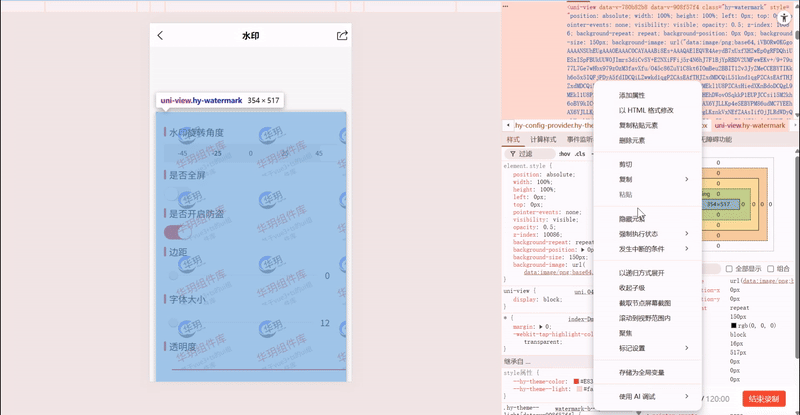Switch to the 计算样式 tab

pyautogui.click(x=543, y=139)
